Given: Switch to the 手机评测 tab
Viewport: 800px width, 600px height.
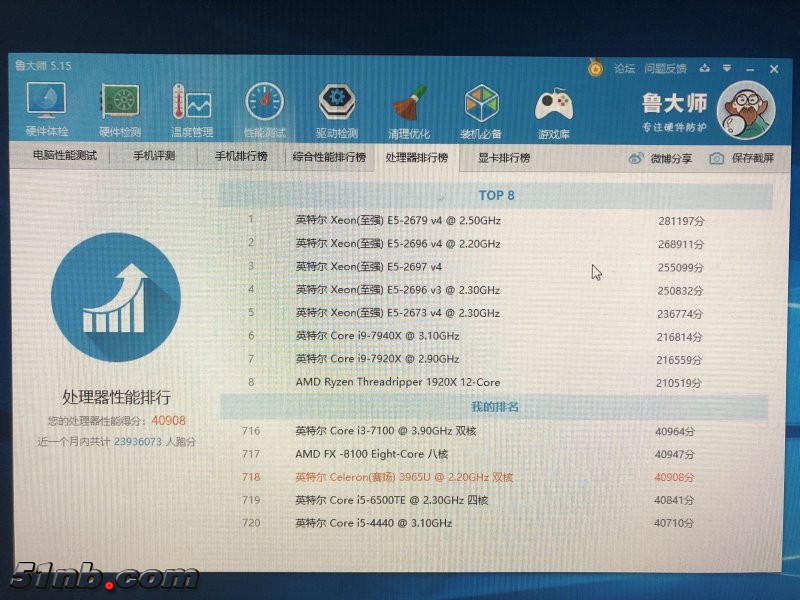Looking at the screenshot, I should pyautogui.click(x=154, y=156).
